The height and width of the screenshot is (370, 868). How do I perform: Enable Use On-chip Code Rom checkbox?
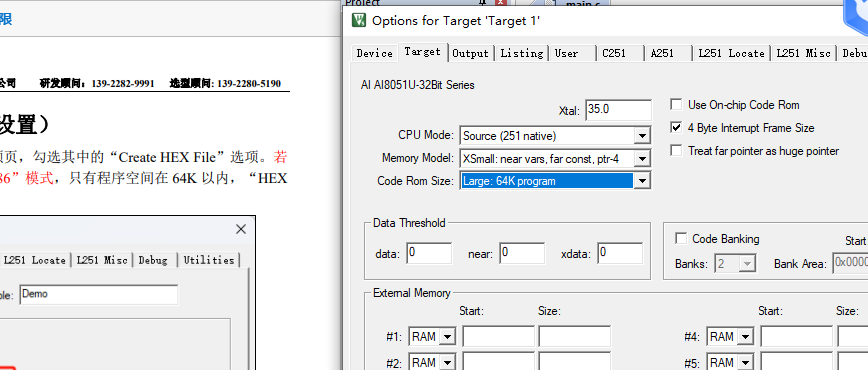point(676,105)
